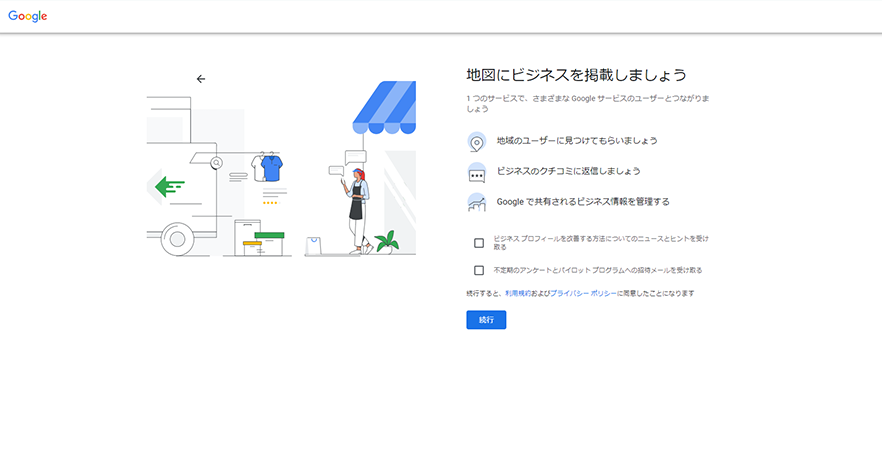Screen dimensions: 882x450
Task: Click the map location pin icon
Action: click(x=476, y=142)
